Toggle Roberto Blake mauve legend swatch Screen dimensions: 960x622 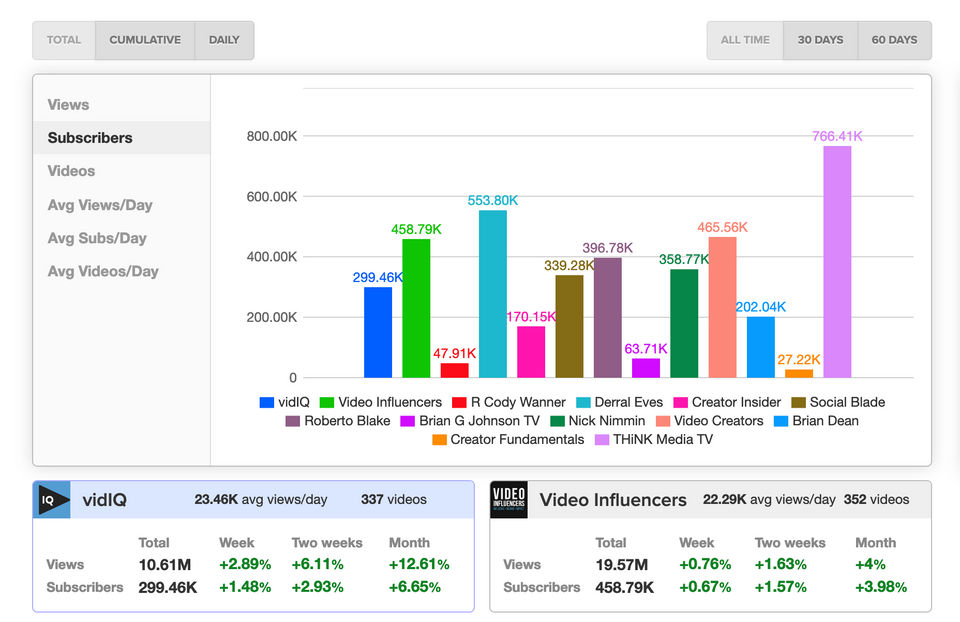(x=293, y=421)
